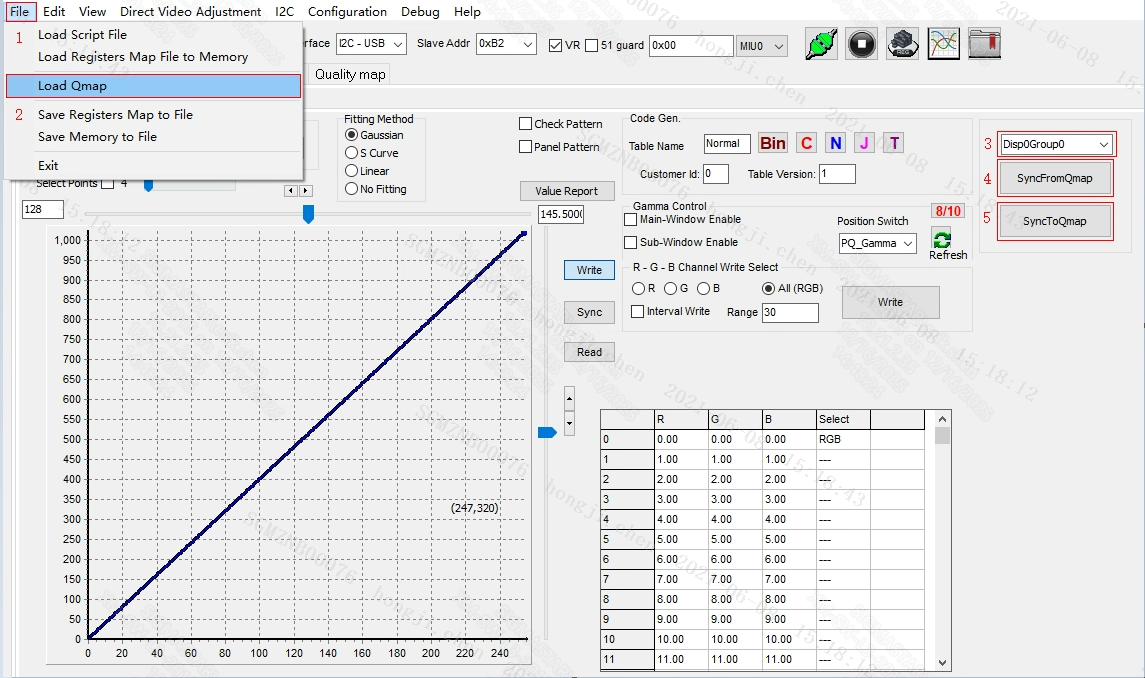1145x678 pixels.
Task: Select the All (RGB) channel option
Action: tap(768, 289)
